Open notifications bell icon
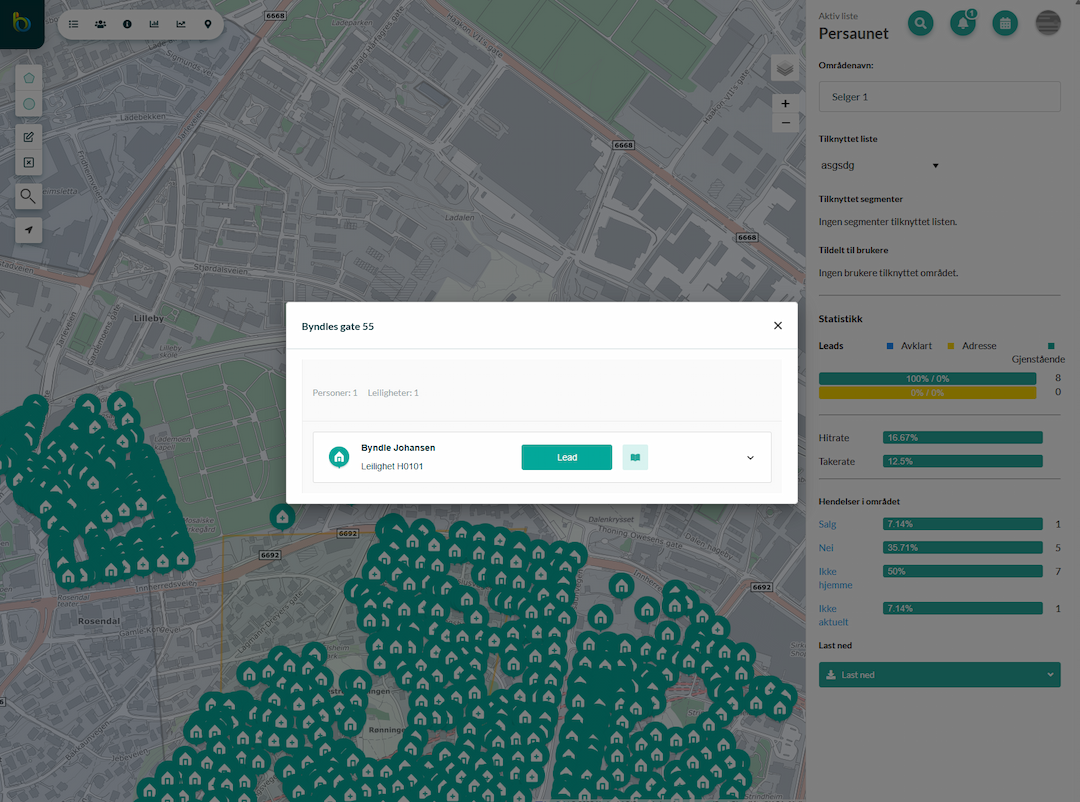This screenshot has width=1080, height=802. pyautogui.click(x=963, y=24)
